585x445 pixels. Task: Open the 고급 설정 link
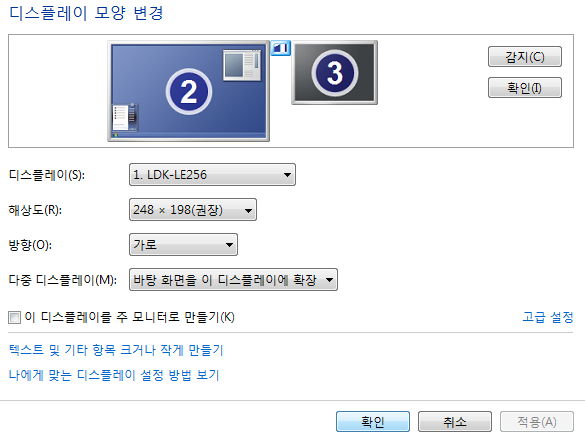[547, 317]
